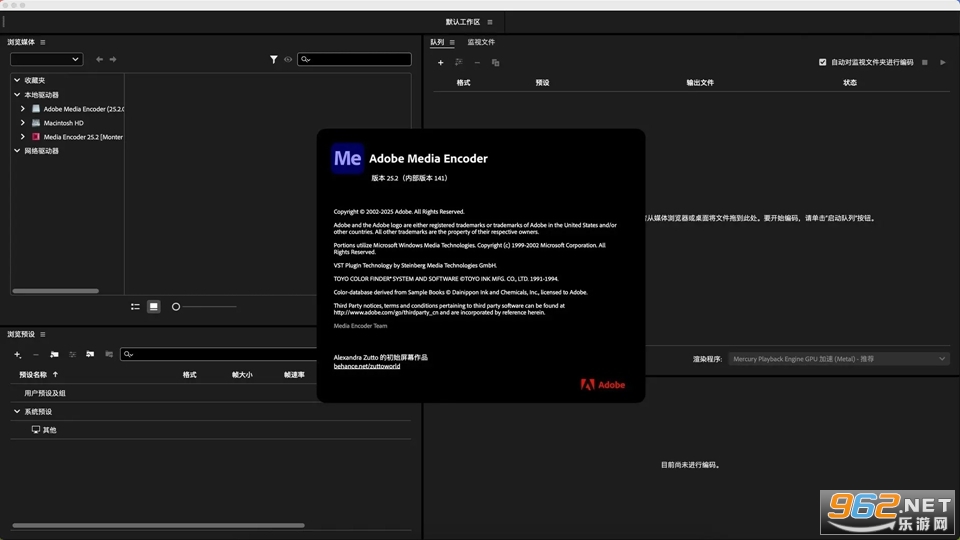Click the 状态 column header in queue
960x540 pixels.
pos(850,83)
